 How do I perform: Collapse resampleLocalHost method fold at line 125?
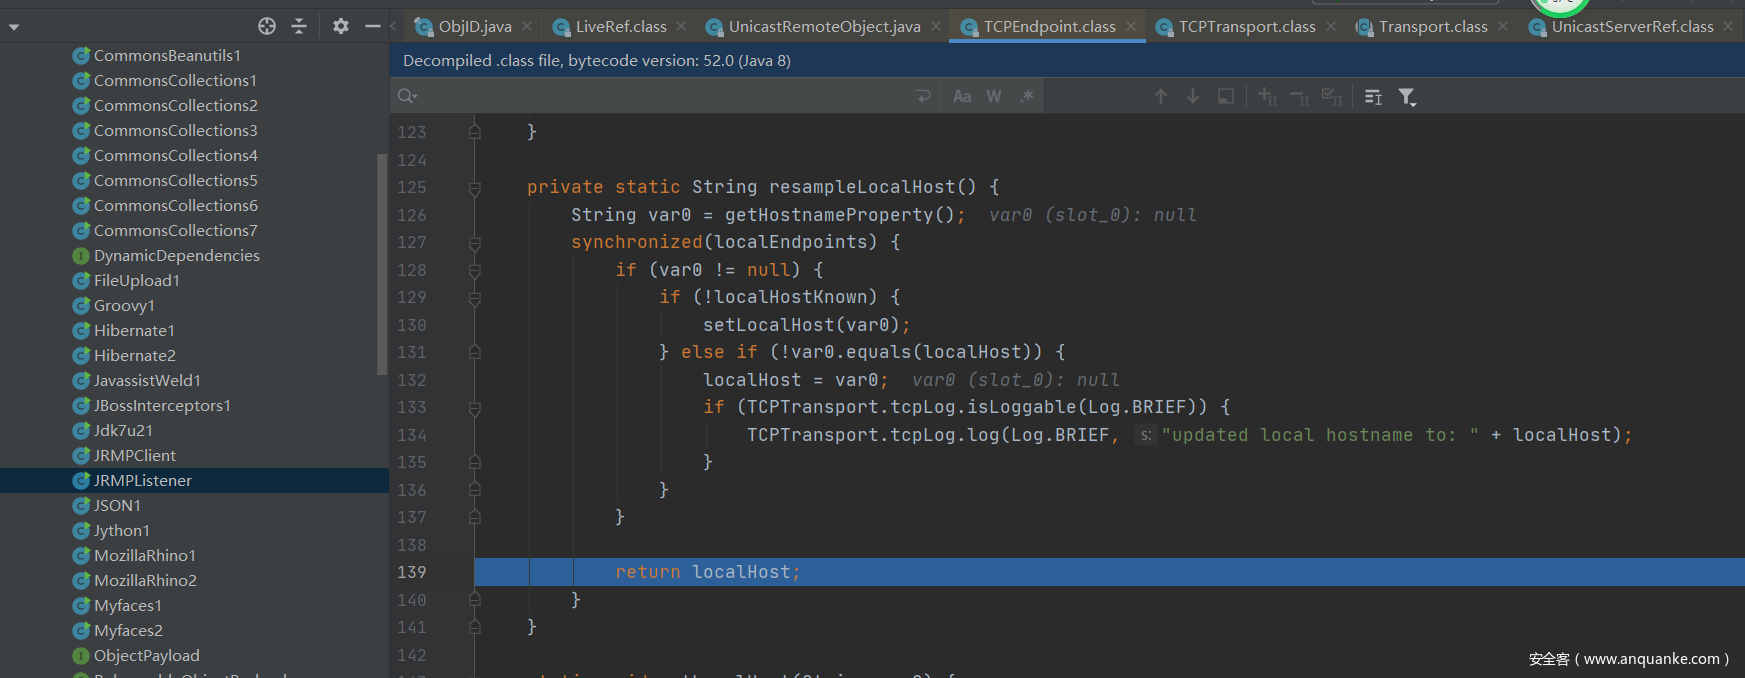(x=475, y=188)
